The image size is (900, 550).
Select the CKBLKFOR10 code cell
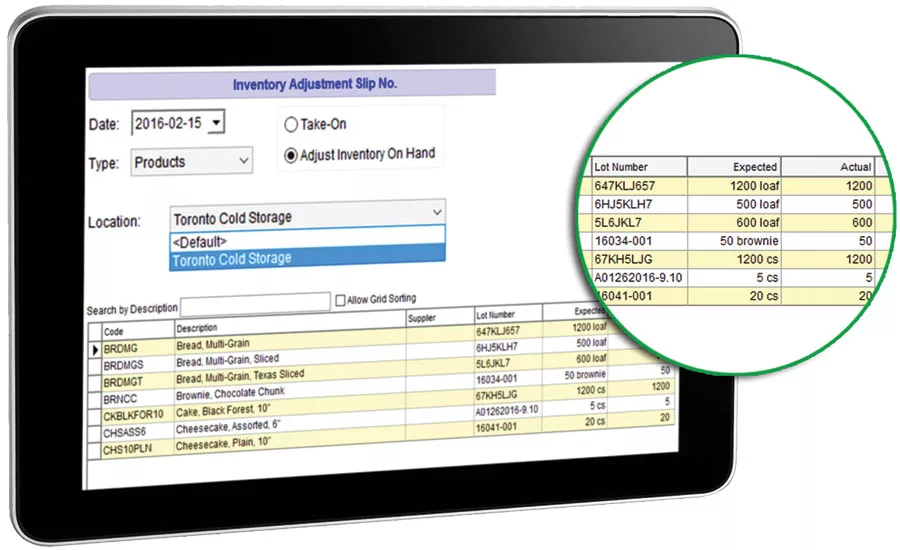[x=138, y=415]
